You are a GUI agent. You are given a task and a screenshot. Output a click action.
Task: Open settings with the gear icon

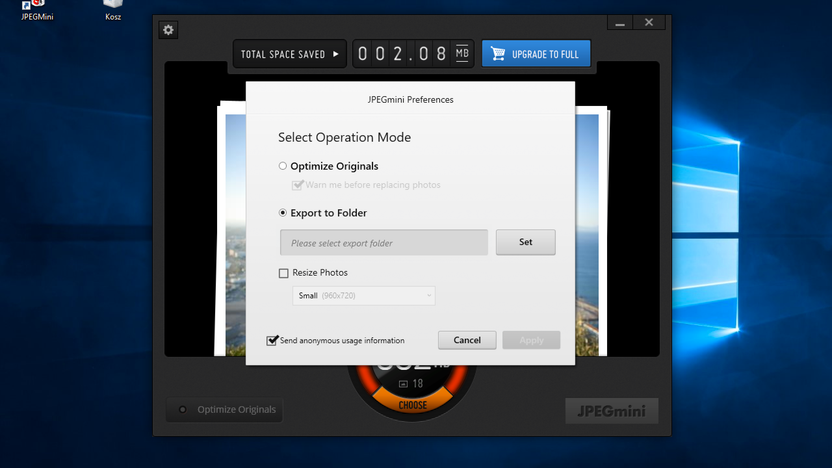pos(168,30)
